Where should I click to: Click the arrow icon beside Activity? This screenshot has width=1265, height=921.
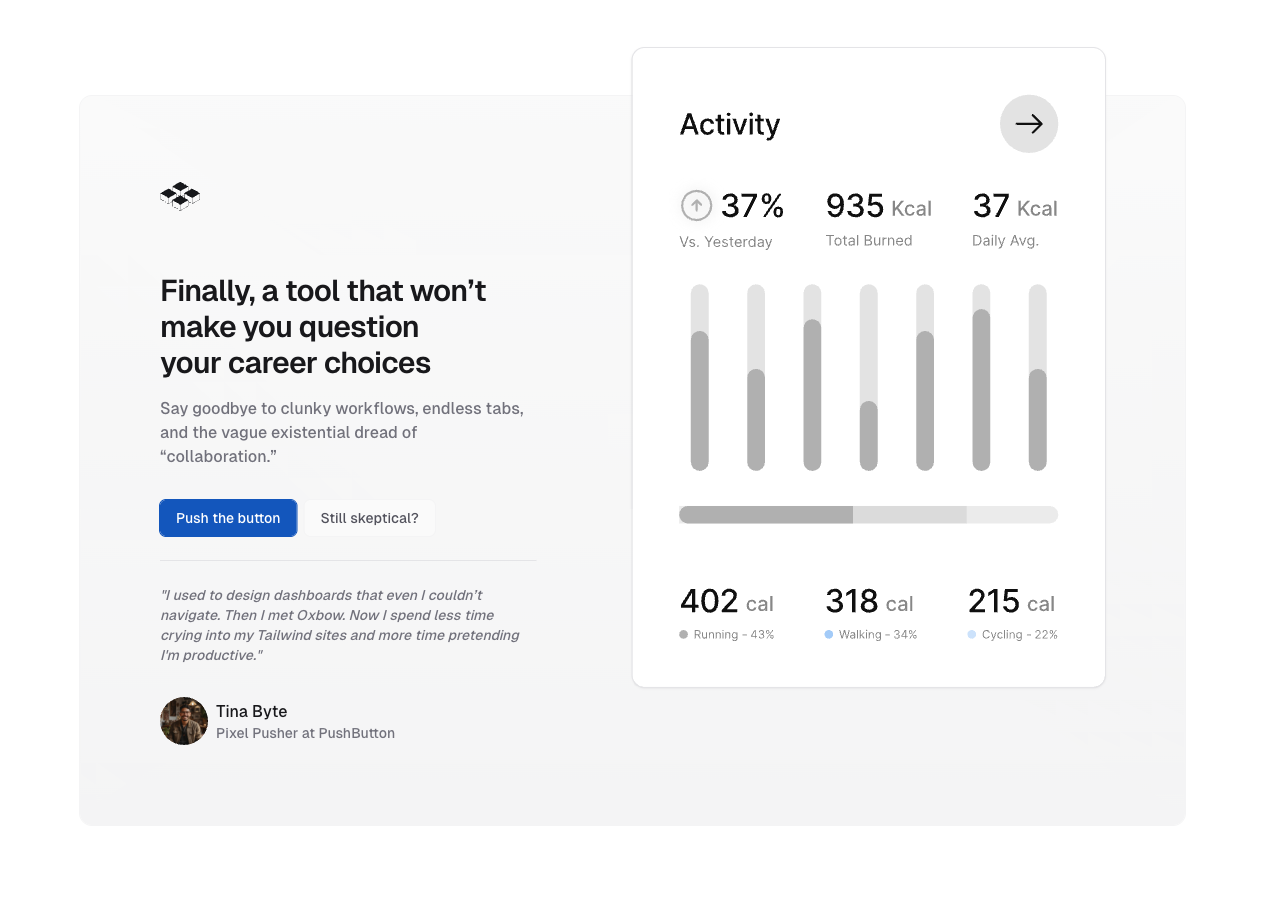click(x=1028, y=124)
